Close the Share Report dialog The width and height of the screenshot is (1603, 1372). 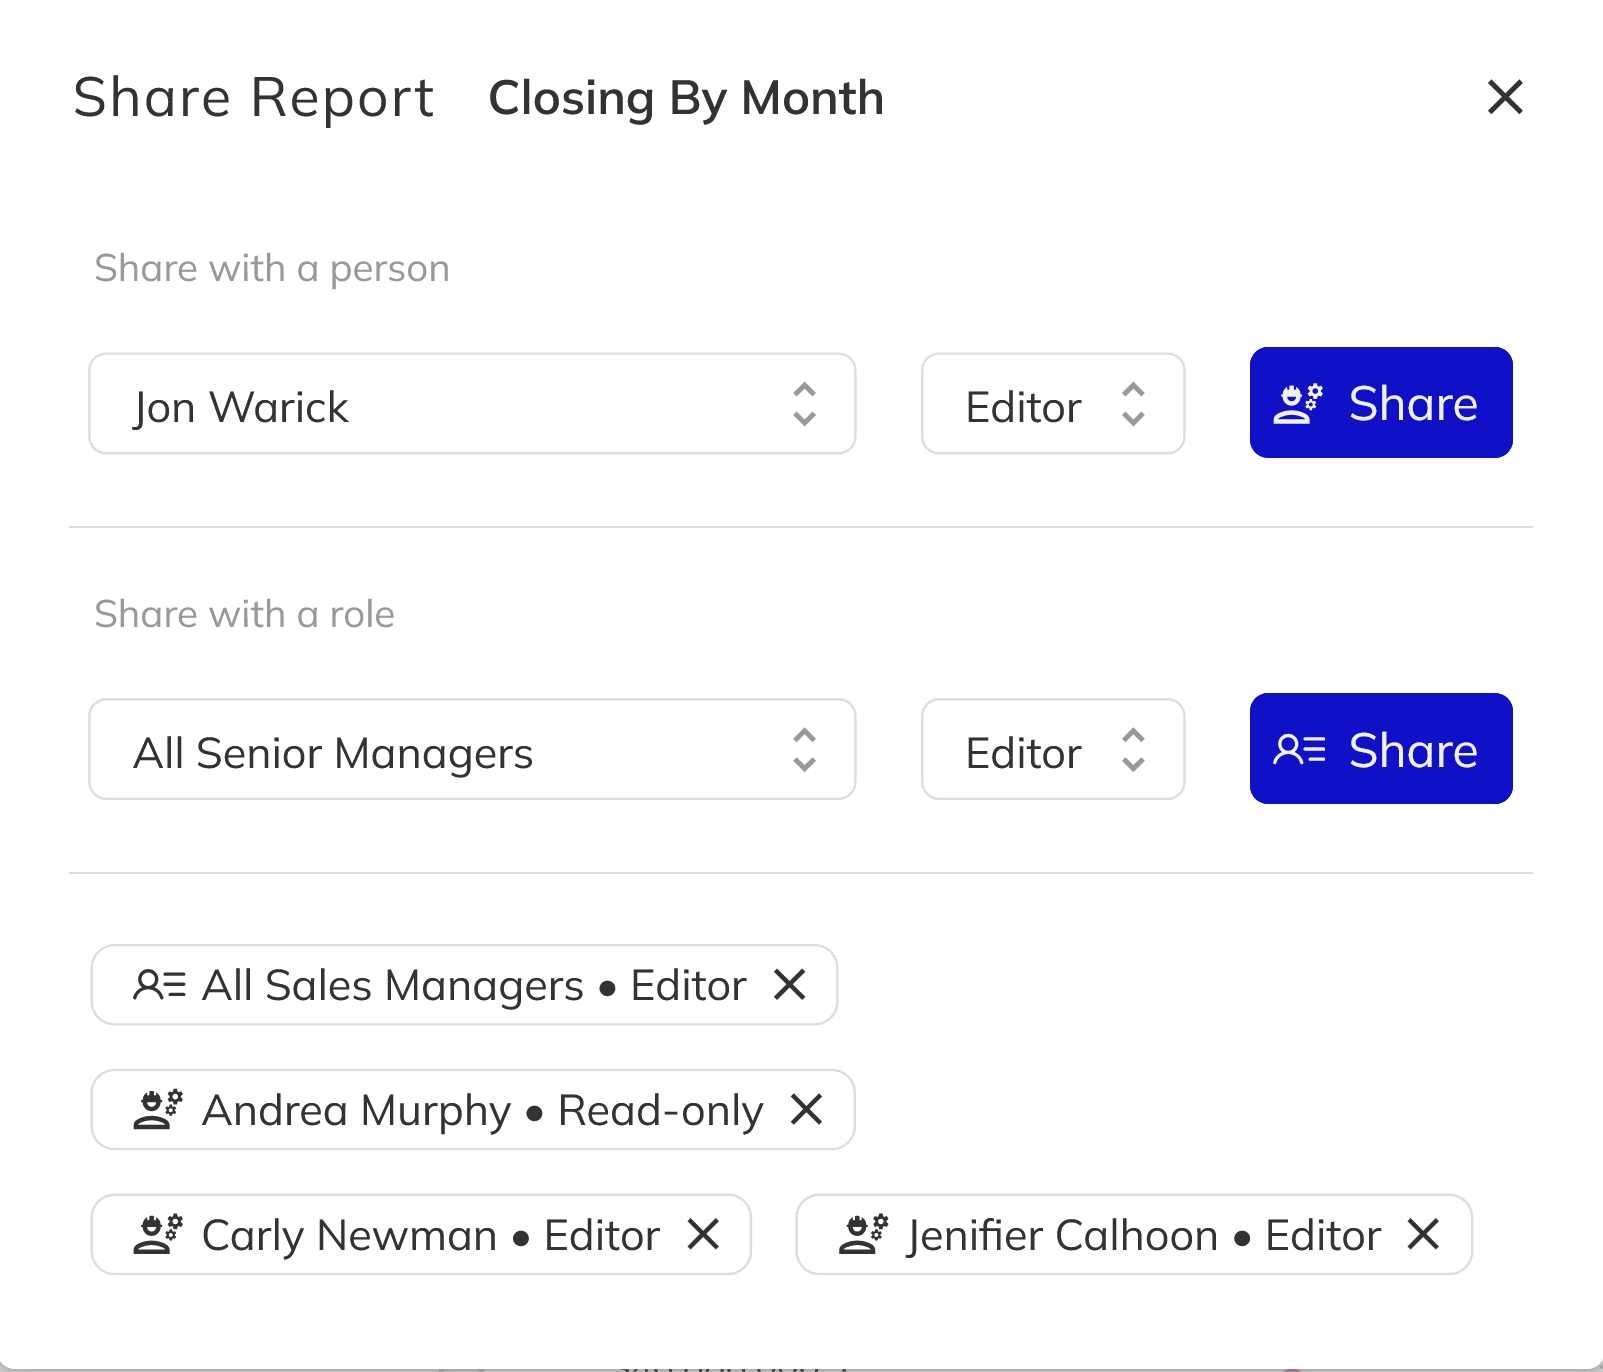[x=1505, y=97]
